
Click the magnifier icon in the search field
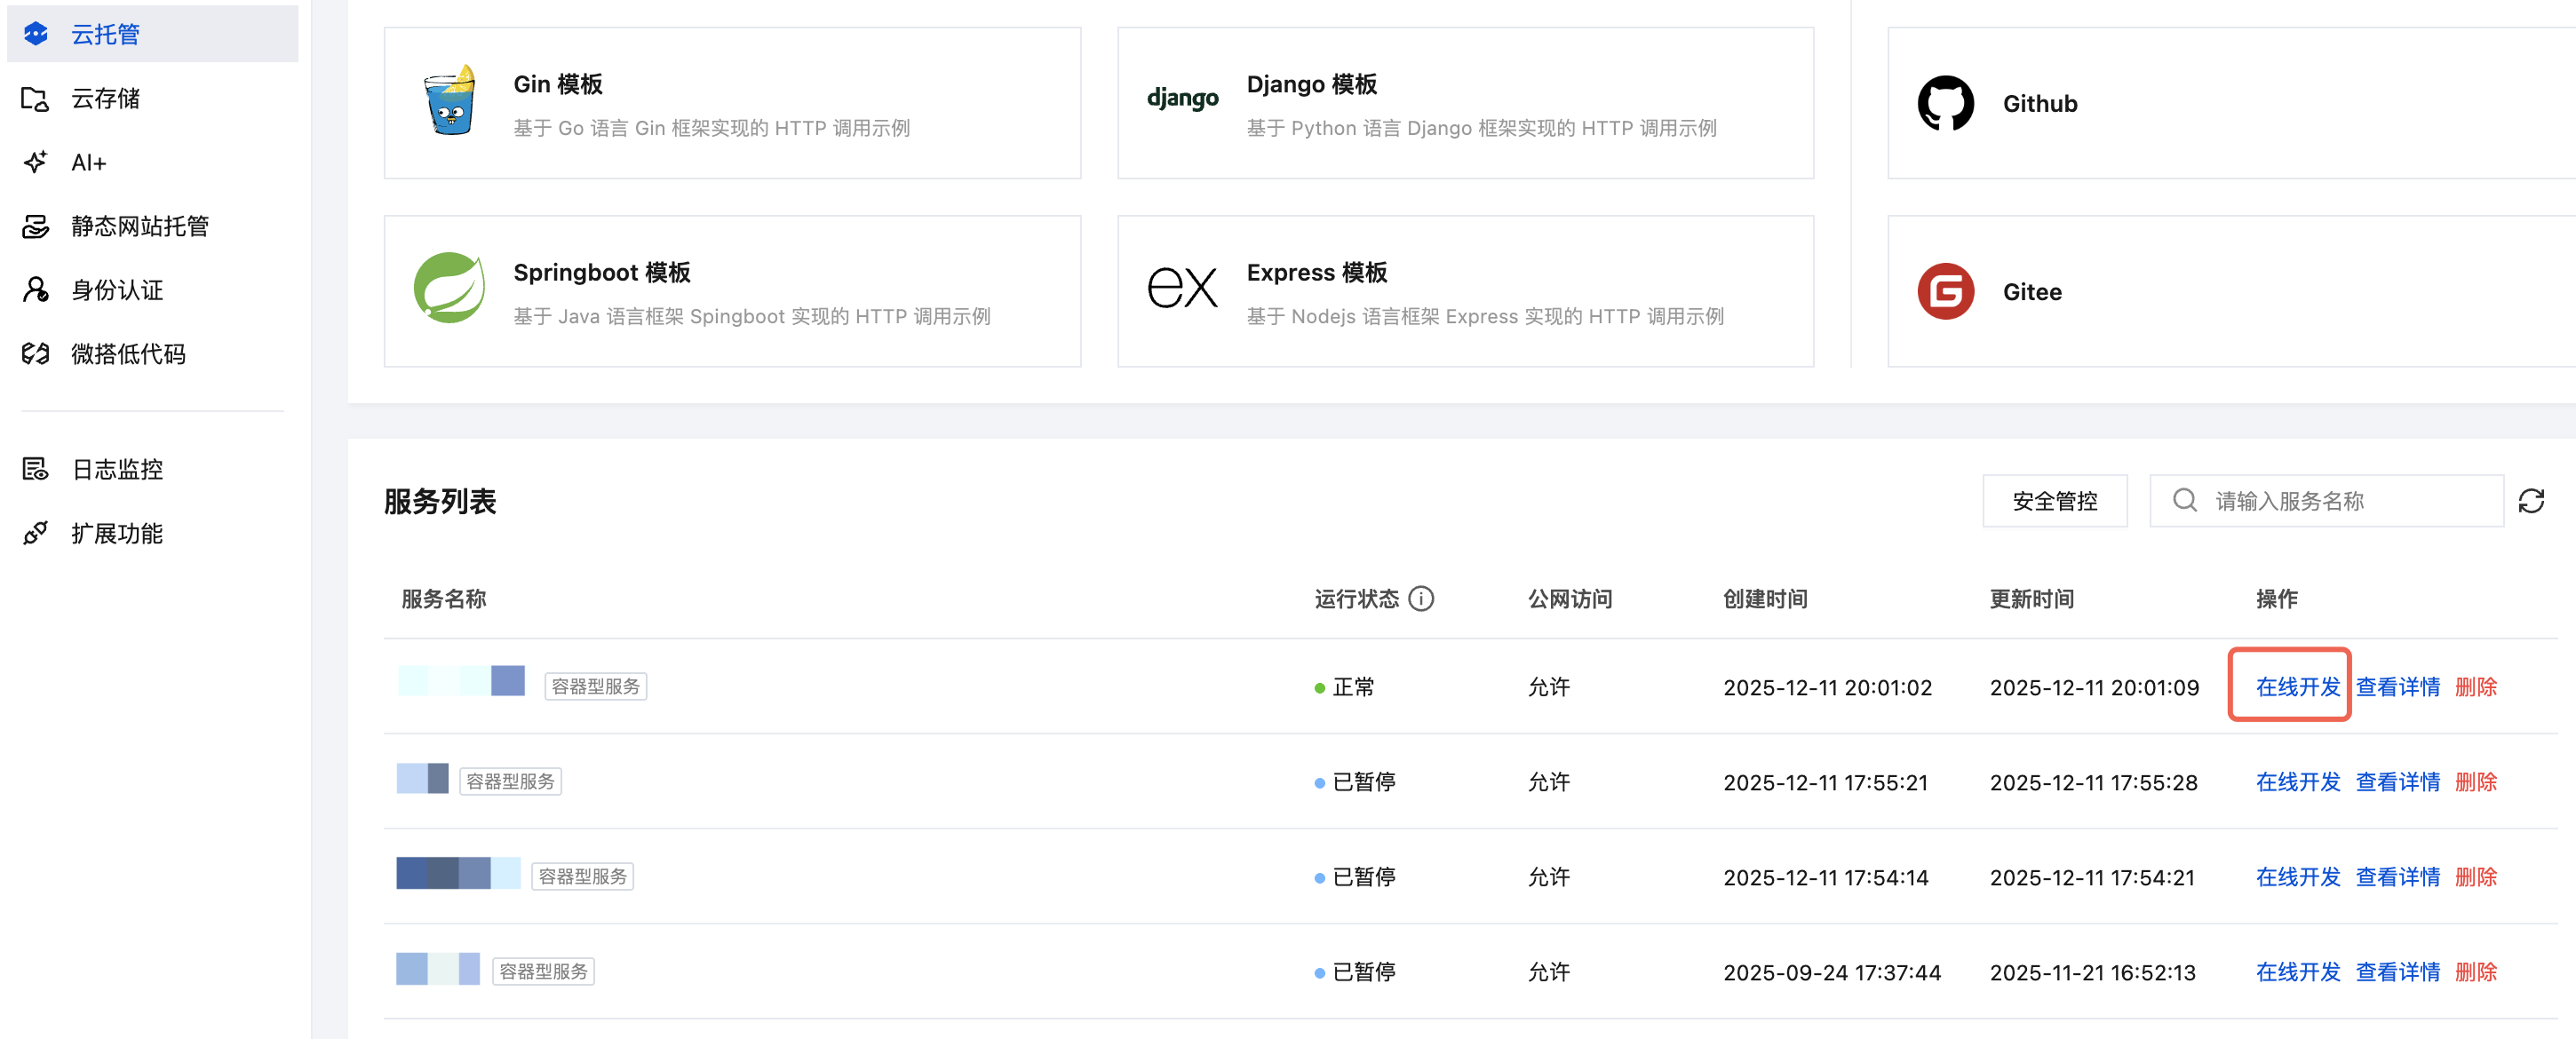2185,500
